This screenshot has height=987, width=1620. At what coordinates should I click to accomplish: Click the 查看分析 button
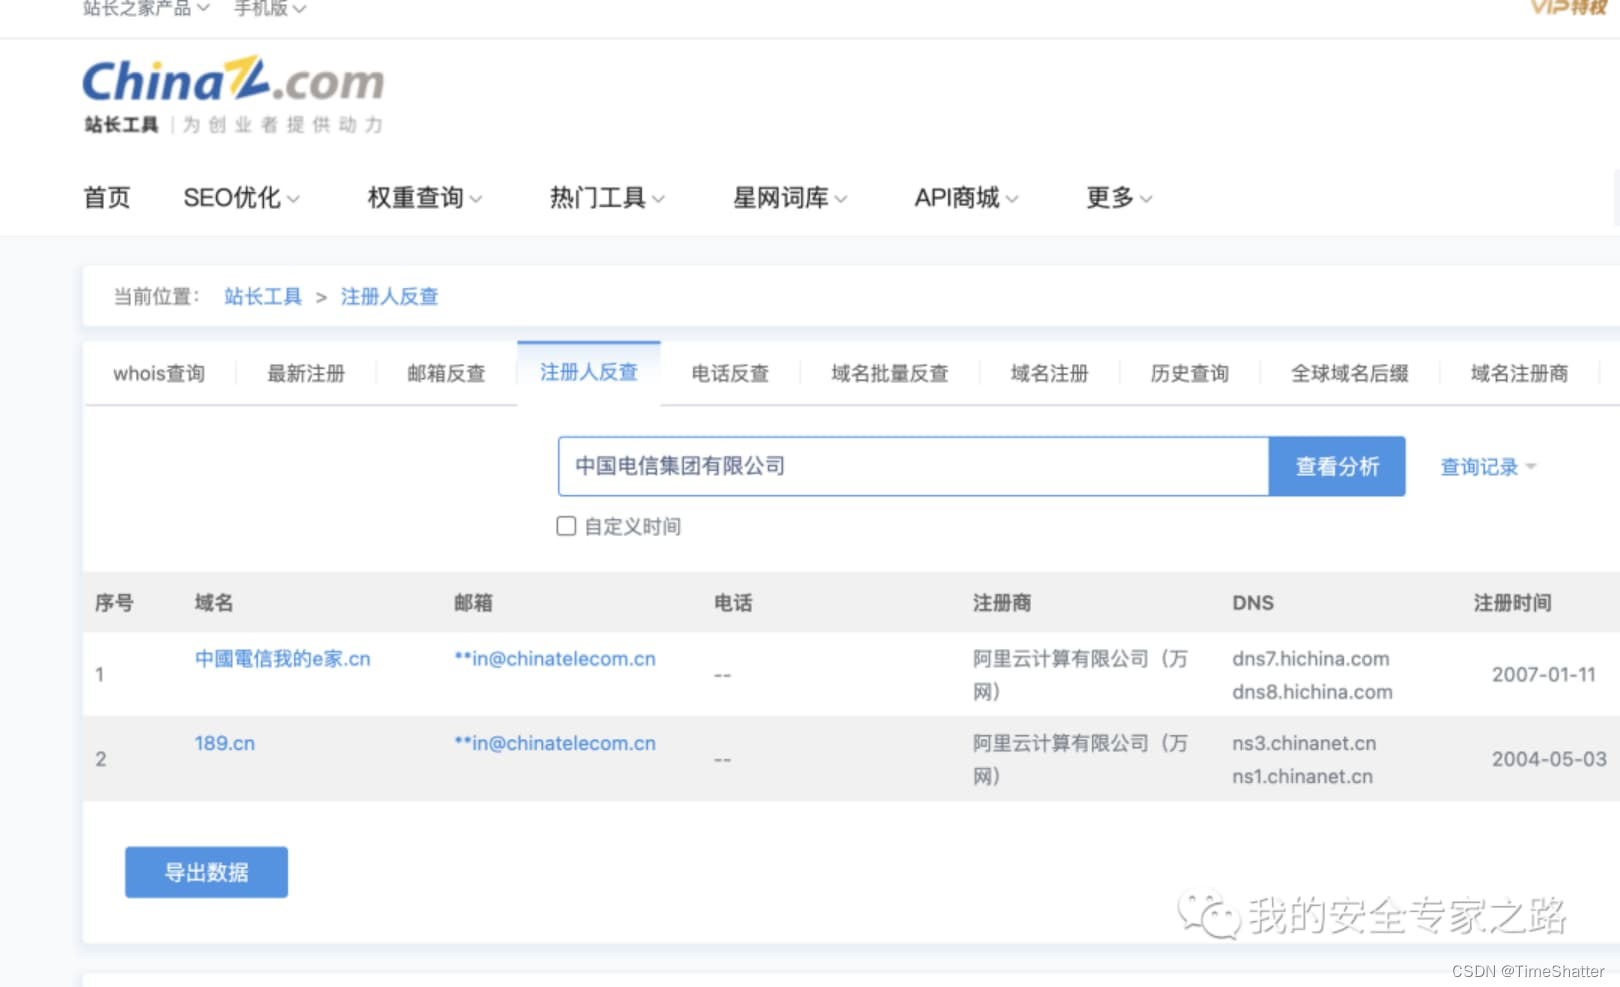(1337, 466)
